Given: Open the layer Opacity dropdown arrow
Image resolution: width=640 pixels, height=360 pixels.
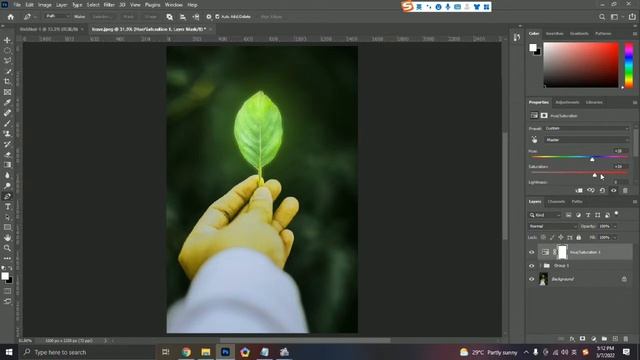Looking at the screenshot, I should tap(615, 226).
